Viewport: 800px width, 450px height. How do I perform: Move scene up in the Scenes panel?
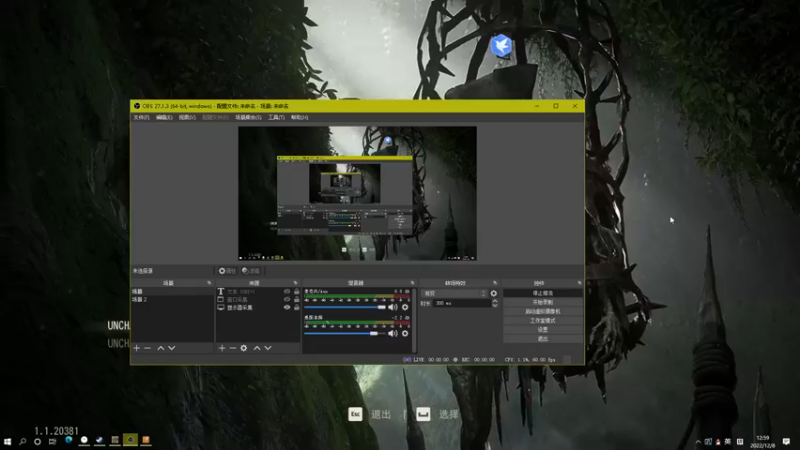(x=161, y=348)
